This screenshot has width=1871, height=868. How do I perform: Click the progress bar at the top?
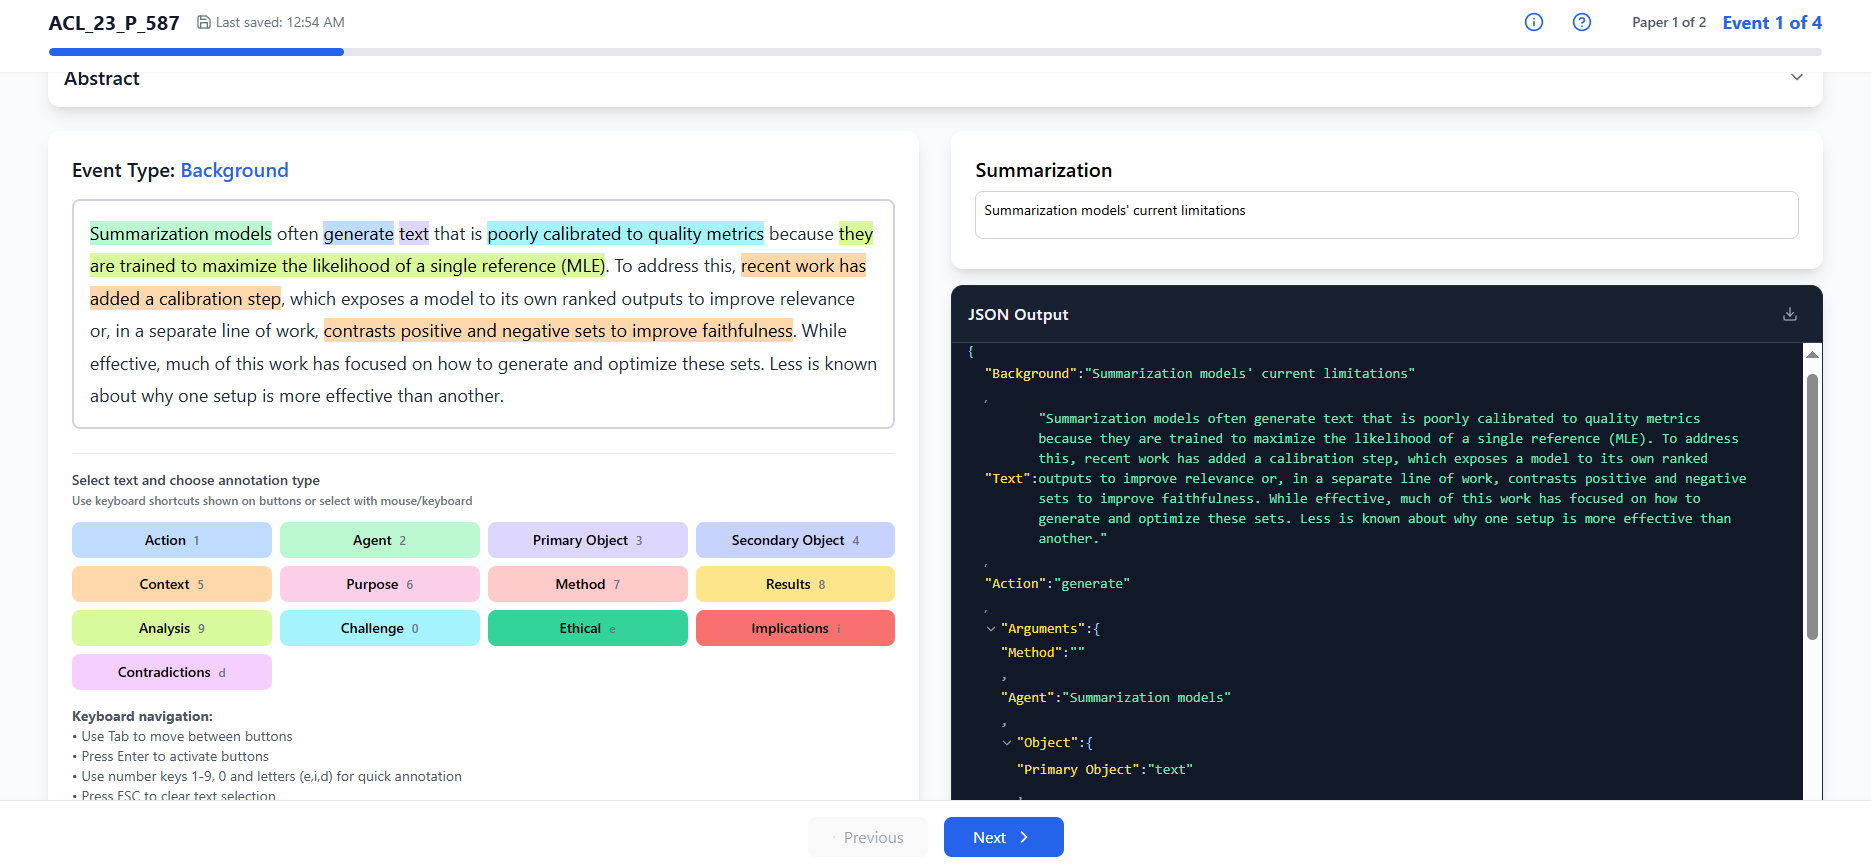click(x=934, y=52)
